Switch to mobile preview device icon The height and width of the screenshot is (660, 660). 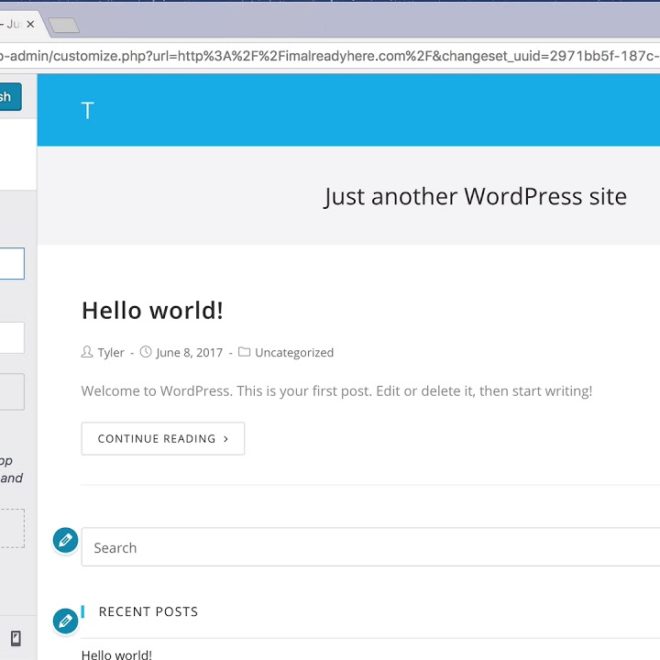pos(16,638)
